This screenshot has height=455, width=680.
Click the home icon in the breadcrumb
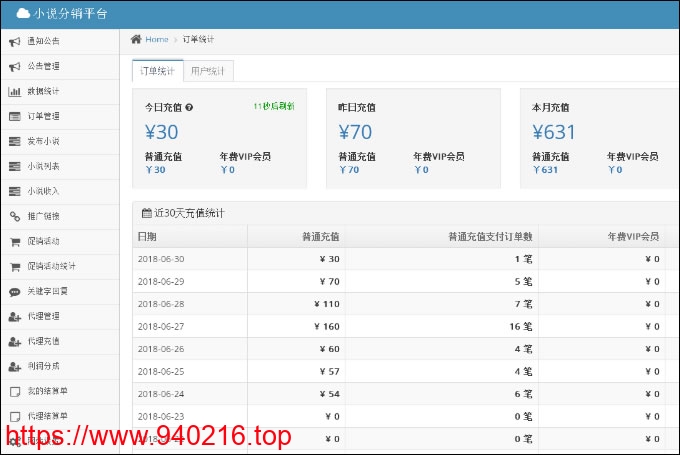click(x=136, y=39)
